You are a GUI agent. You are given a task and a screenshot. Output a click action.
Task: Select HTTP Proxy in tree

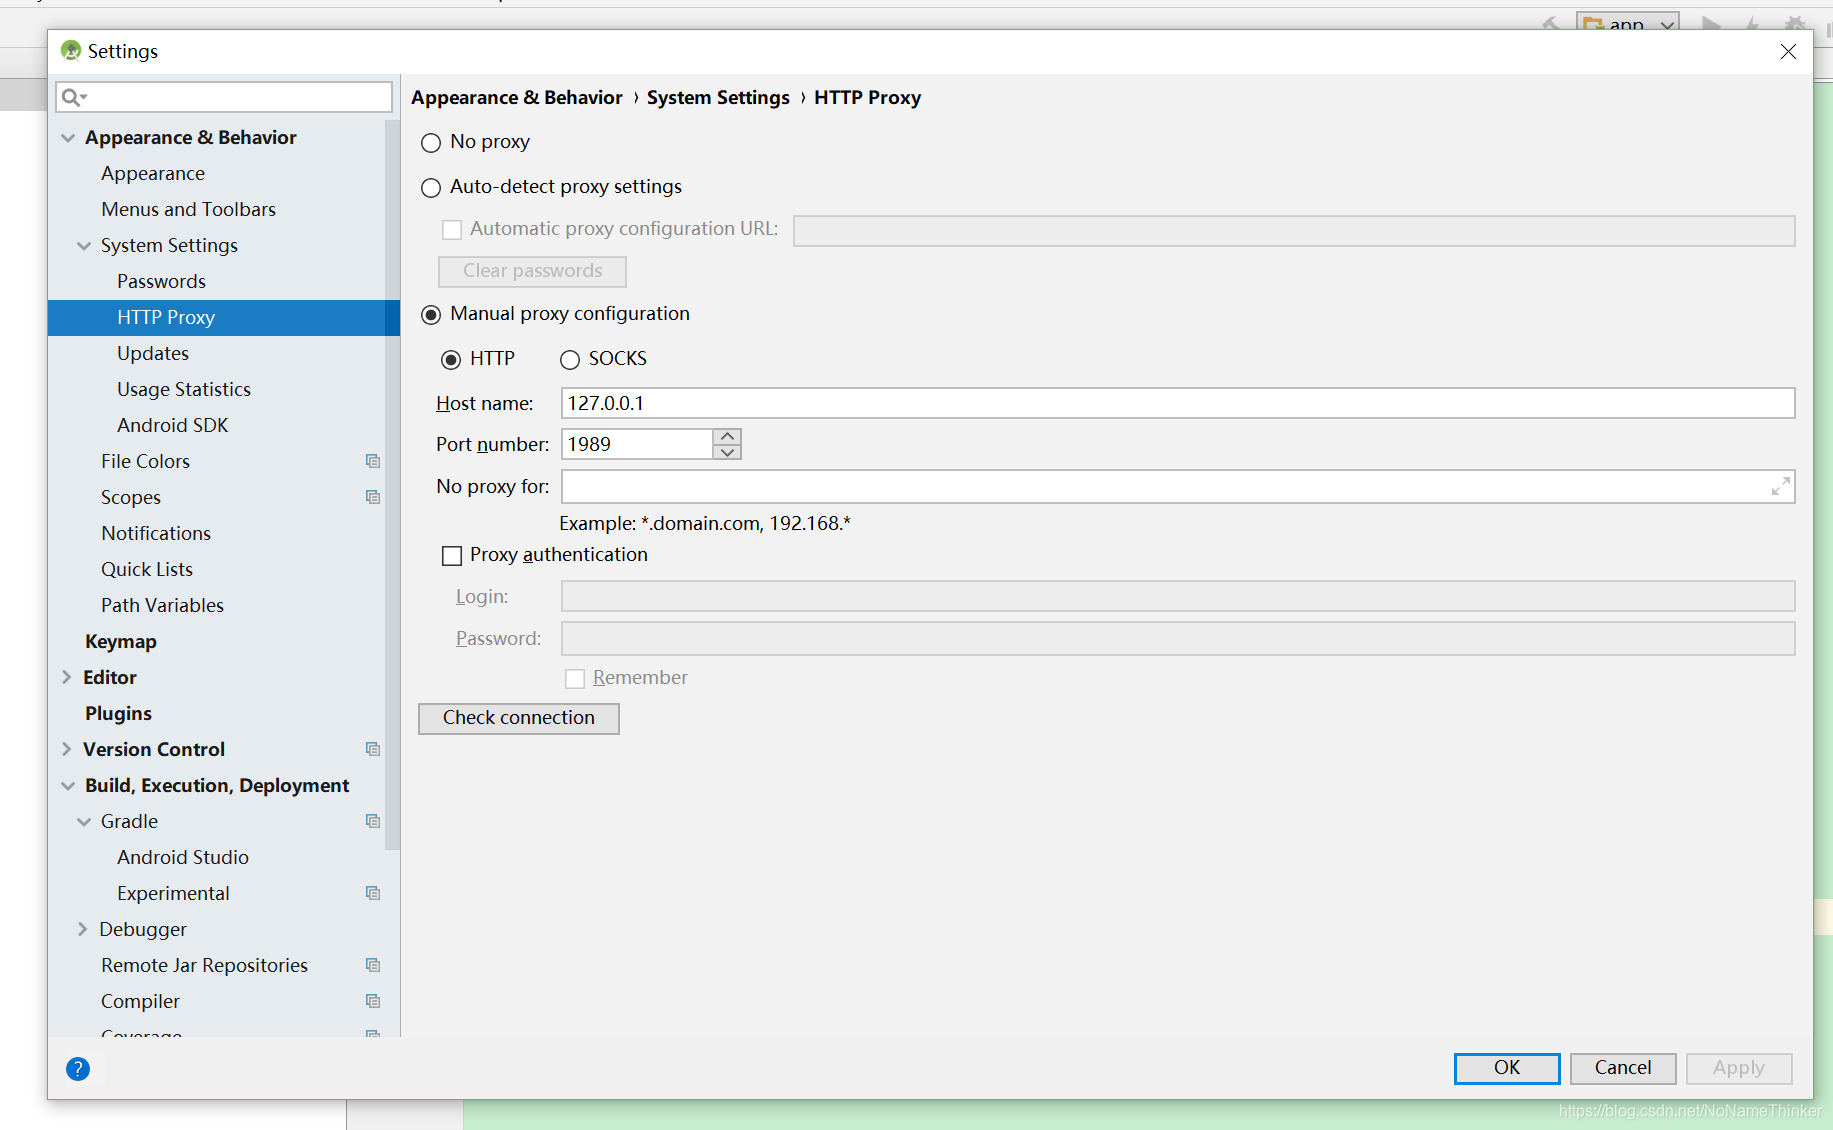(224, 317)
